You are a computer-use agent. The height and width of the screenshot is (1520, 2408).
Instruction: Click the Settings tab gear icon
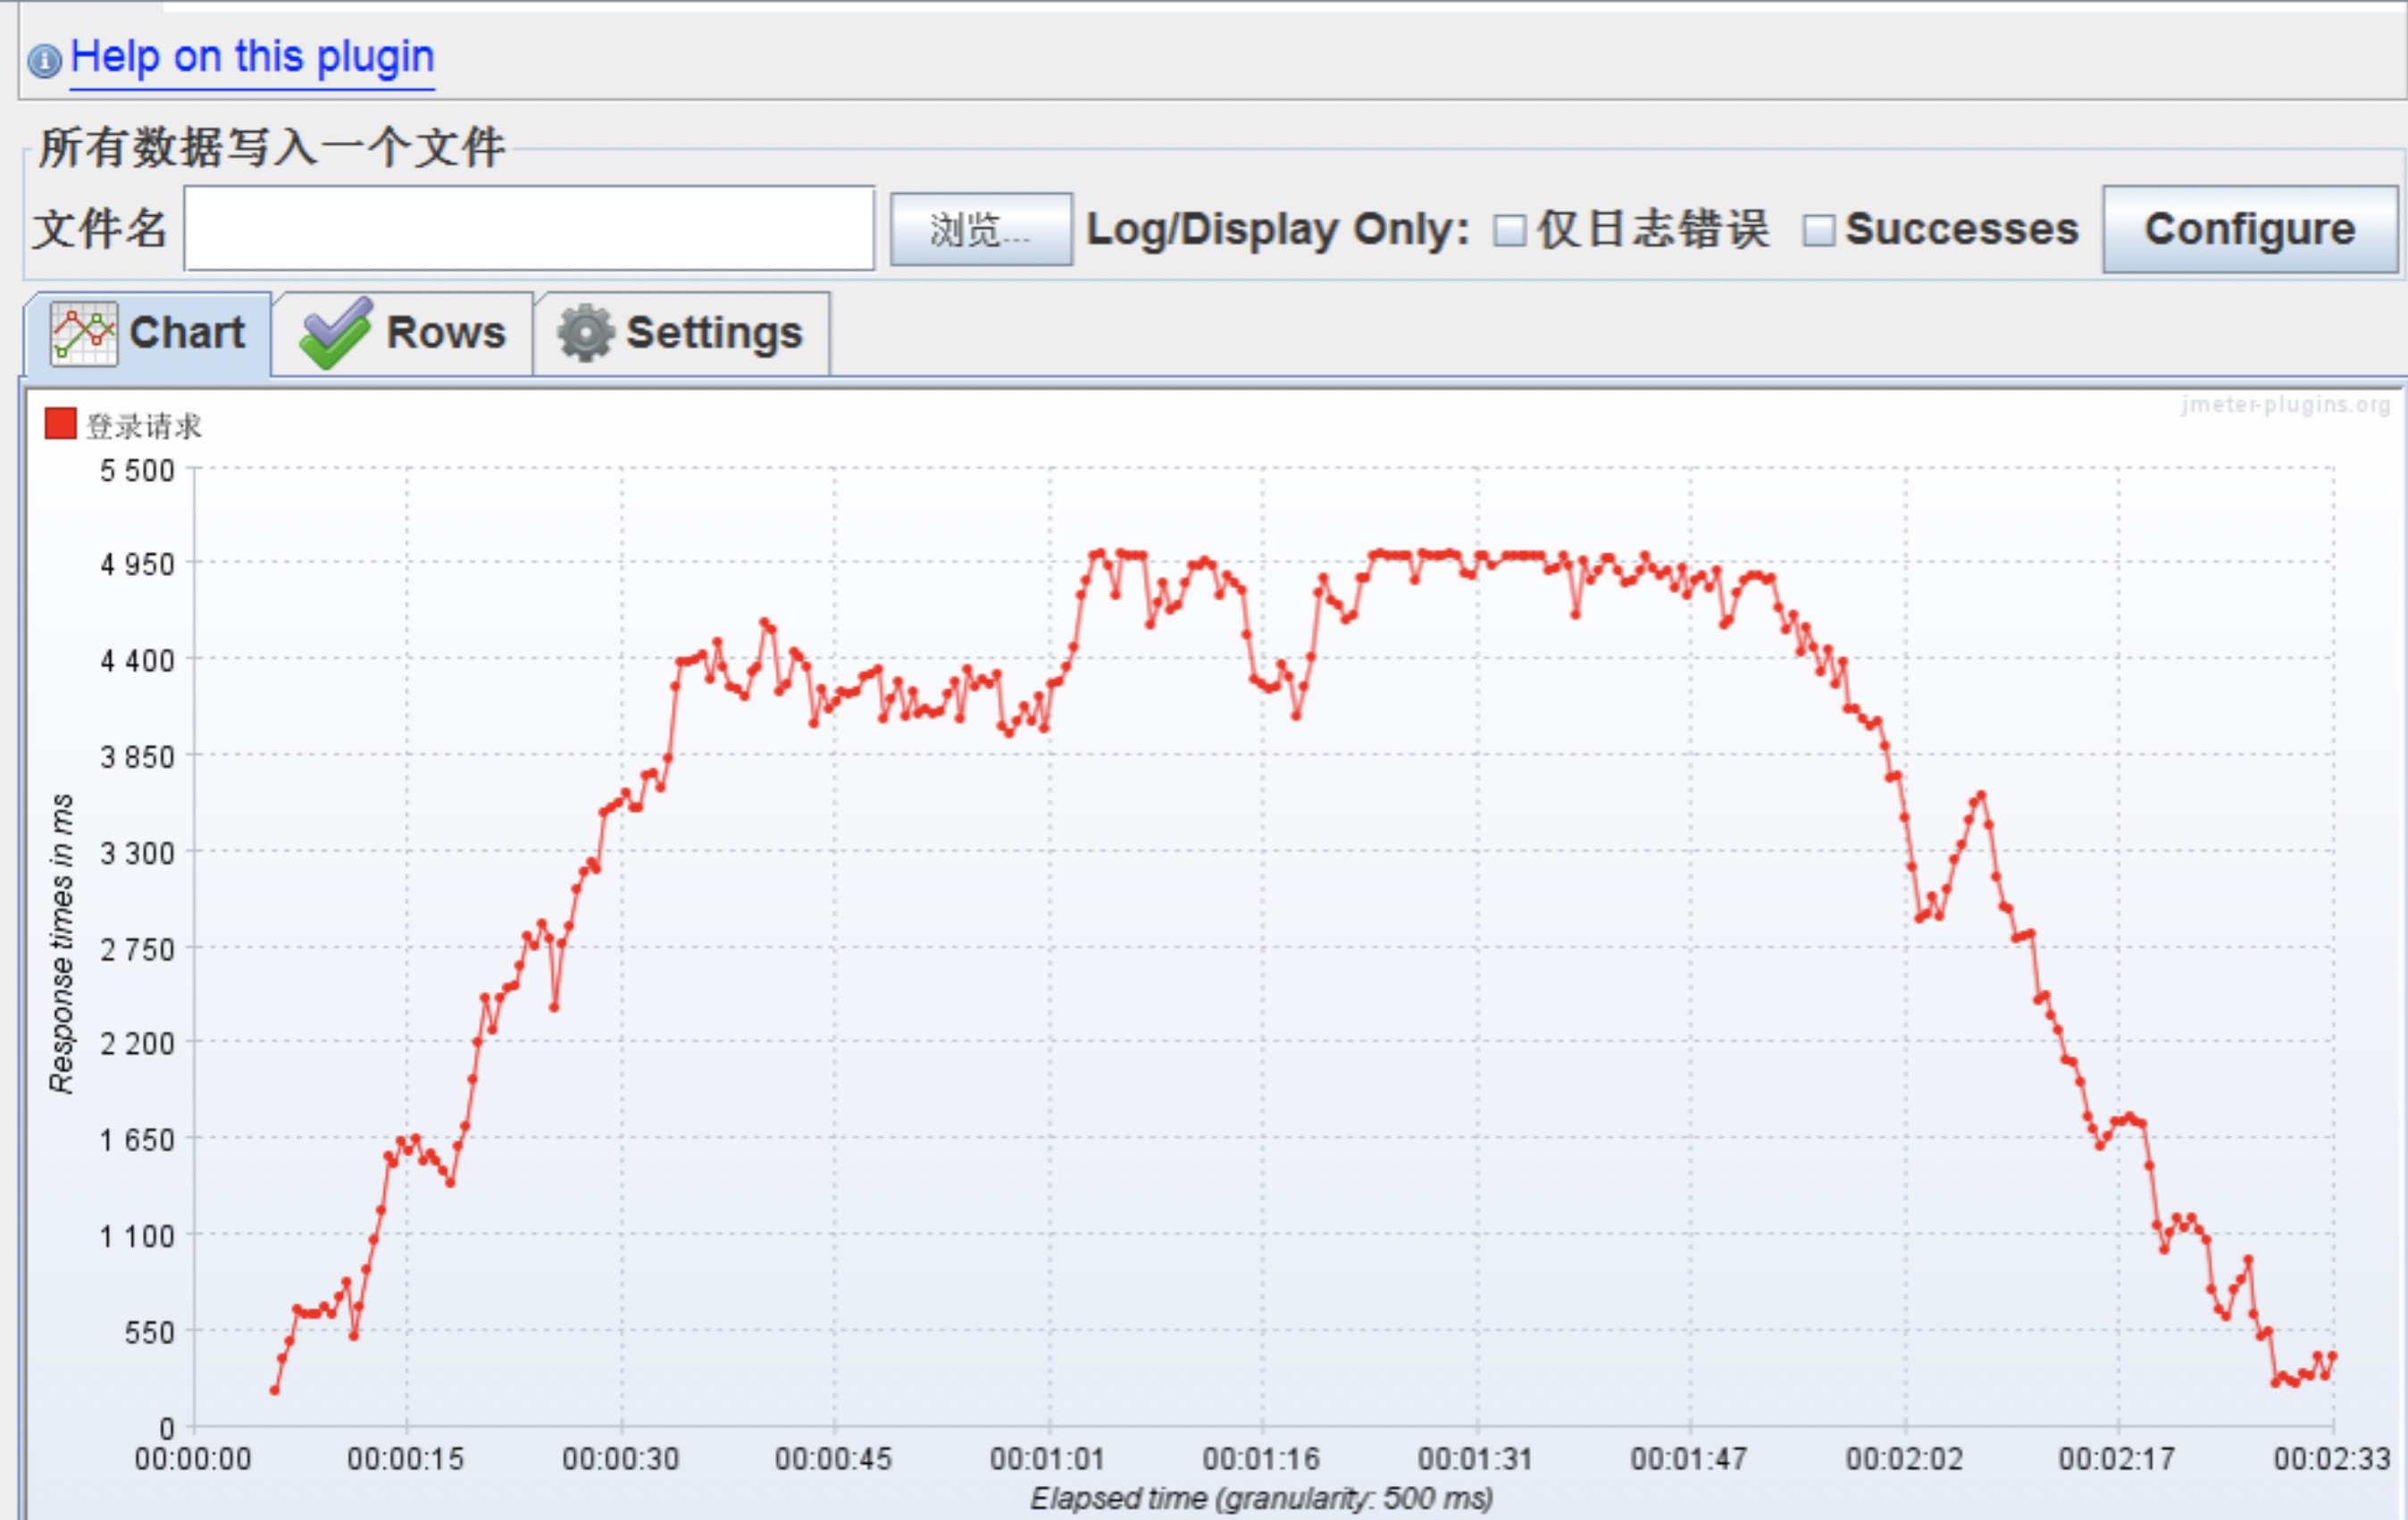[x=585, y=333]
